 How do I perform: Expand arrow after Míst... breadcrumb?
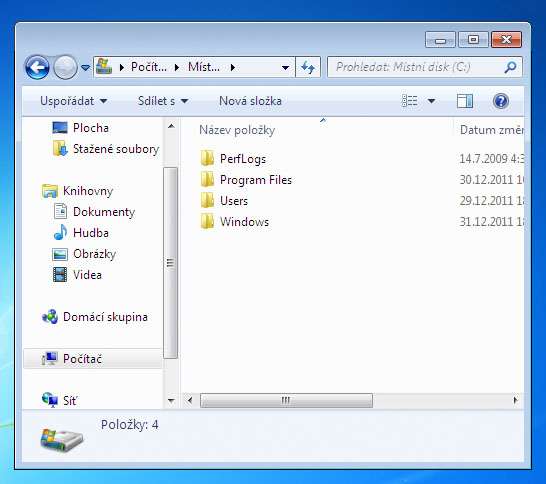pyautogui.click(x=233, y=67)
